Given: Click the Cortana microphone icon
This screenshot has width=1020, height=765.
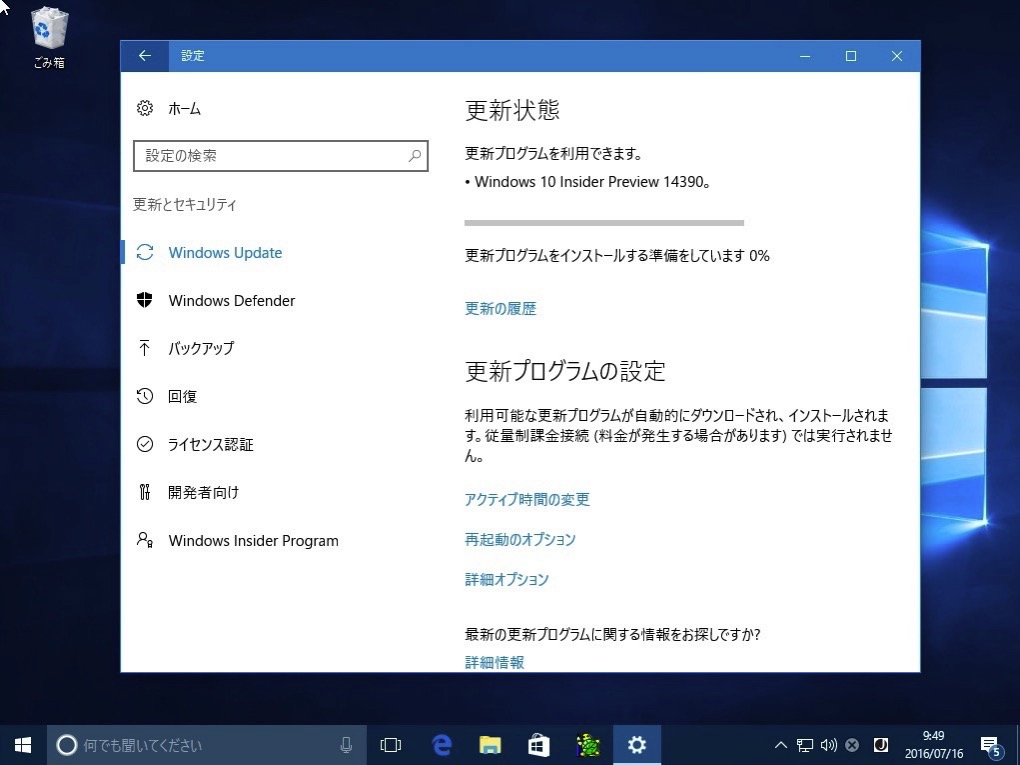Looking at the screenshot, I should click(346, 745).
